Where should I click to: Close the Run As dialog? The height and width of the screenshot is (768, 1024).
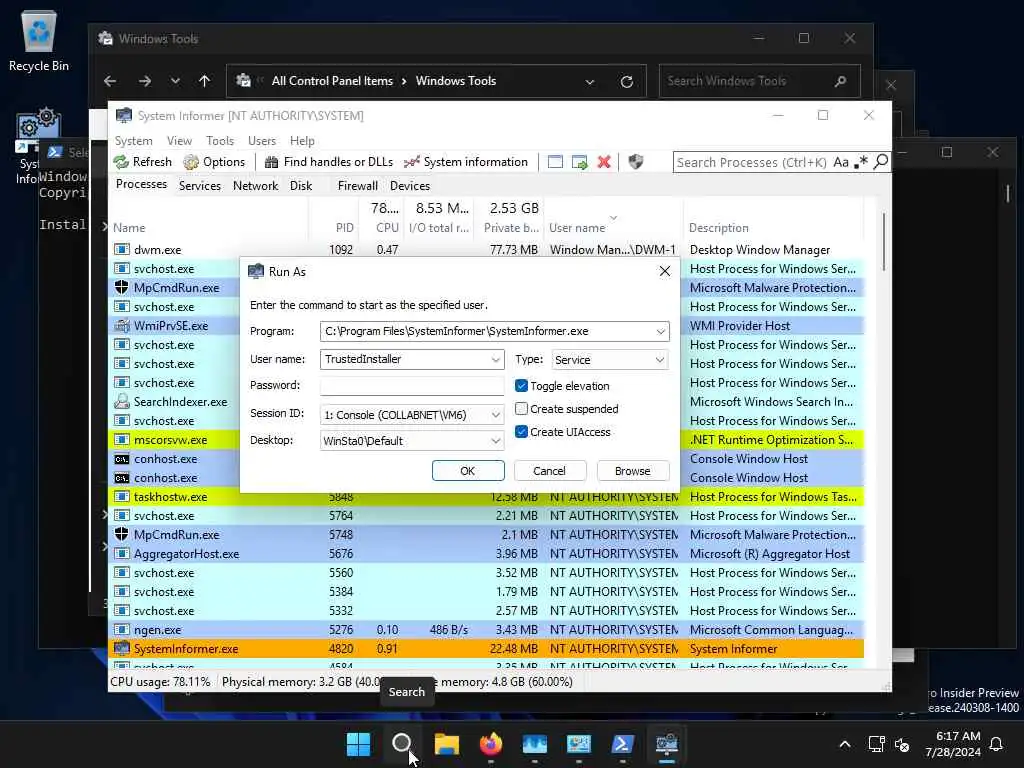coord(665,272)
